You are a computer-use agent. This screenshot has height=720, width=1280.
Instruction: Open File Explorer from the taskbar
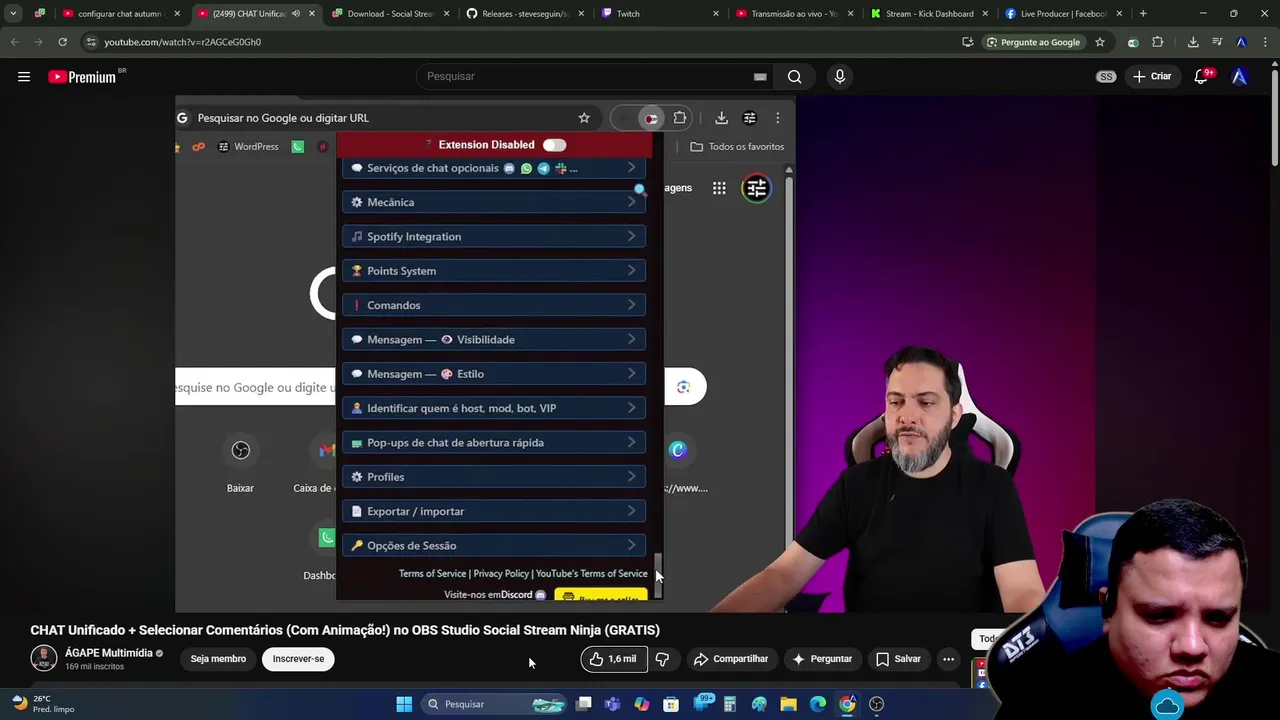[789, 704]
